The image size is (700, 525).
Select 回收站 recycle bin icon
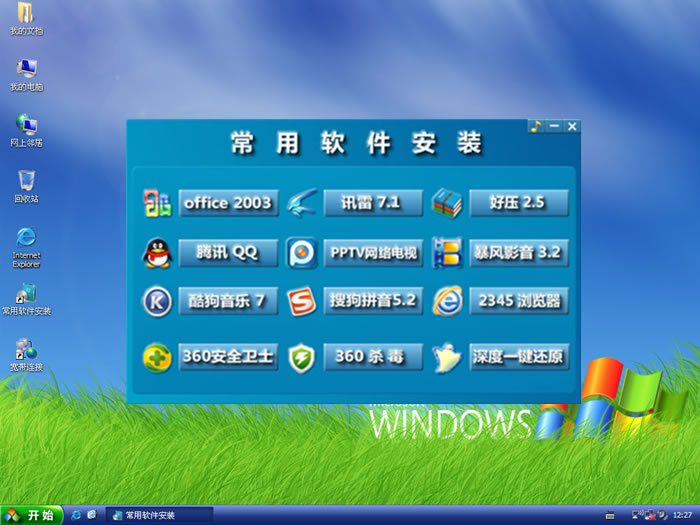point(26,187)
